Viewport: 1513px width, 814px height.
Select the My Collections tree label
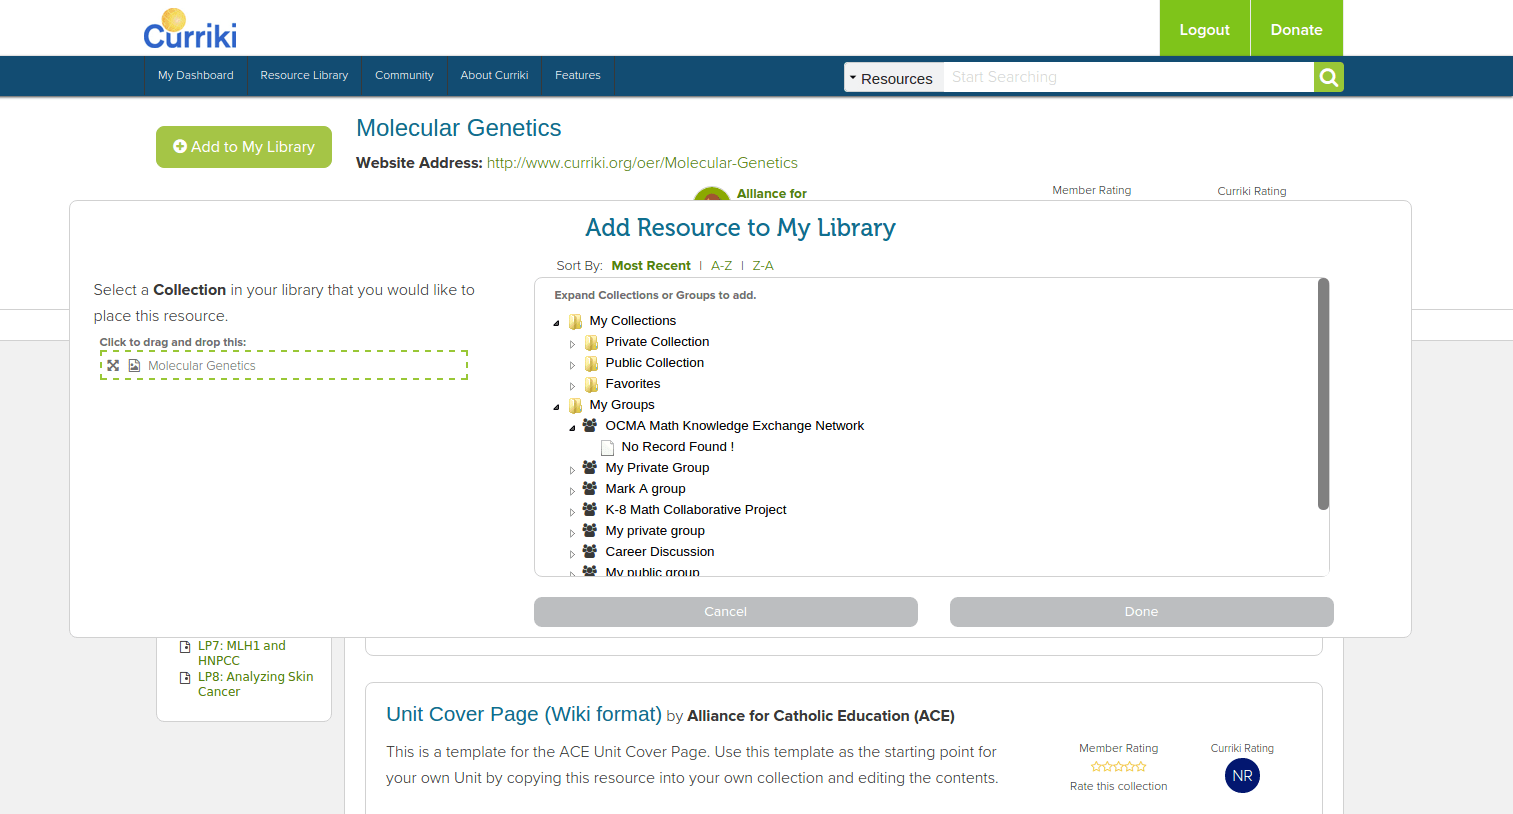[633, 321]
